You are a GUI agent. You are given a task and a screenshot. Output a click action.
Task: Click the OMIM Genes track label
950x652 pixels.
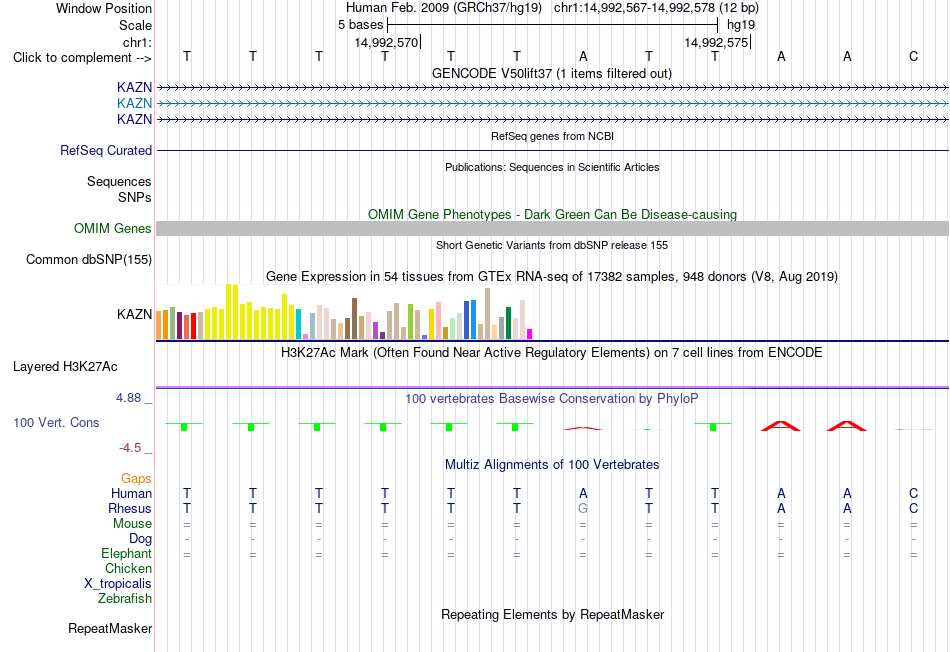pyautogui.click(x=112, y=228)
